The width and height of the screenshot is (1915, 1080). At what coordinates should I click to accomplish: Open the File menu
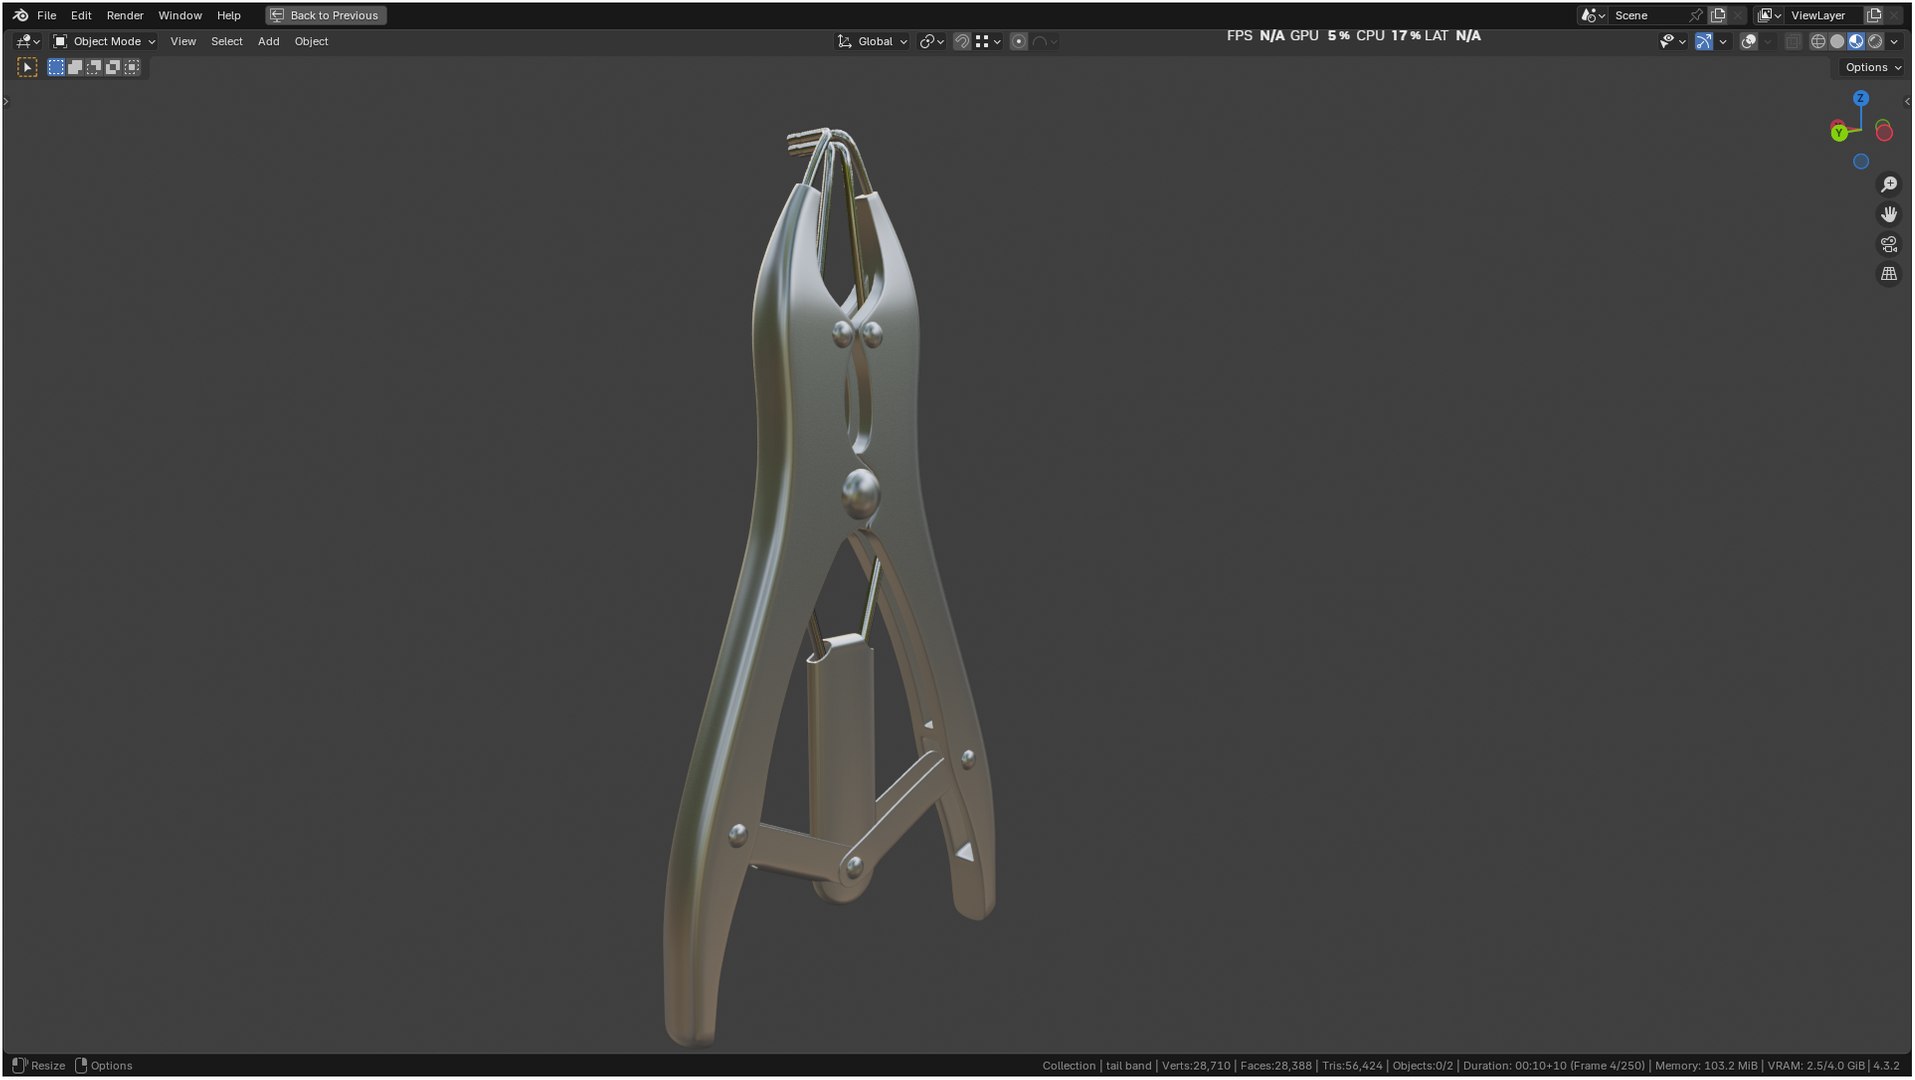point(46,15)
